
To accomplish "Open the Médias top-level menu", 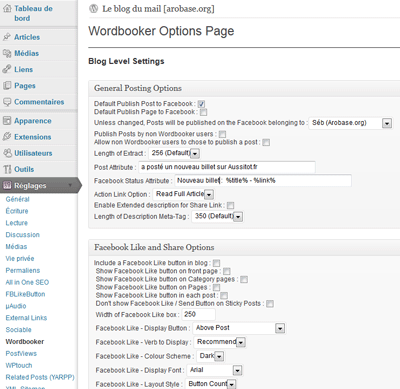I will pyautogui.click(x=27, y=53).
